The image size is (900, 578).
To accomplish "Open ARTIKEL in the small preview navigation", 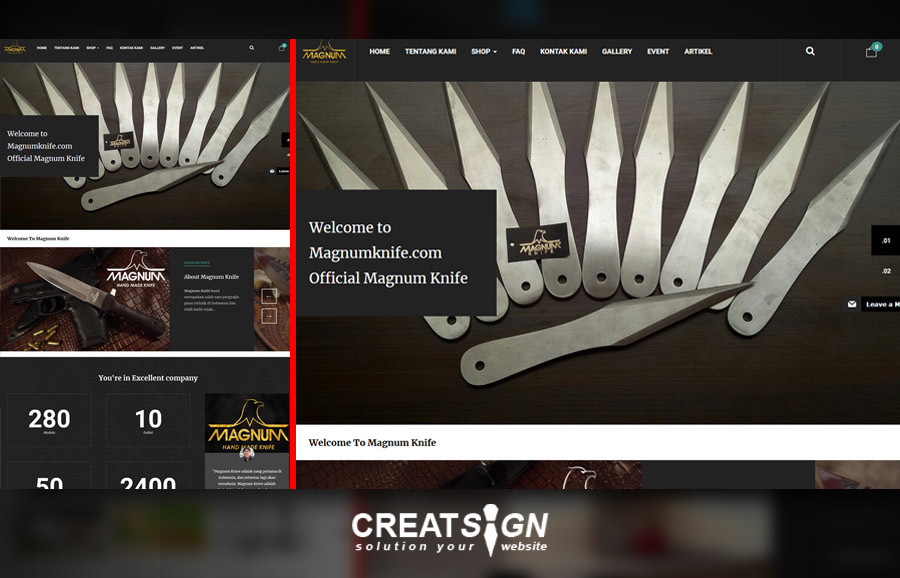I will (197, 48).
